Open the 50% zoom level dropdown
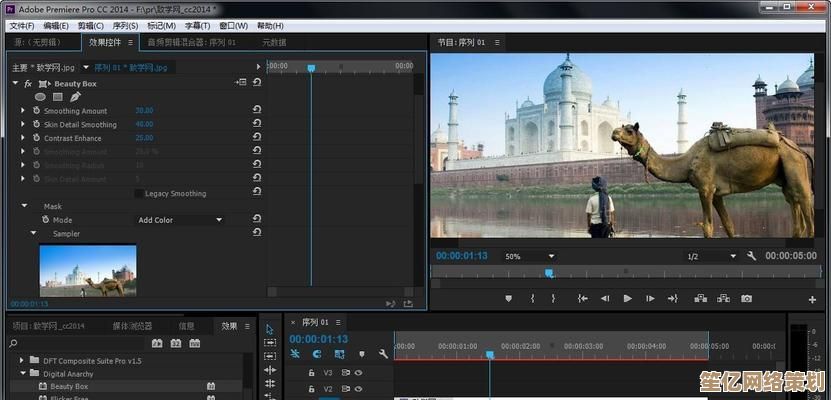The image size is (831, 400). pyautogui.click(x=529, y=256)
